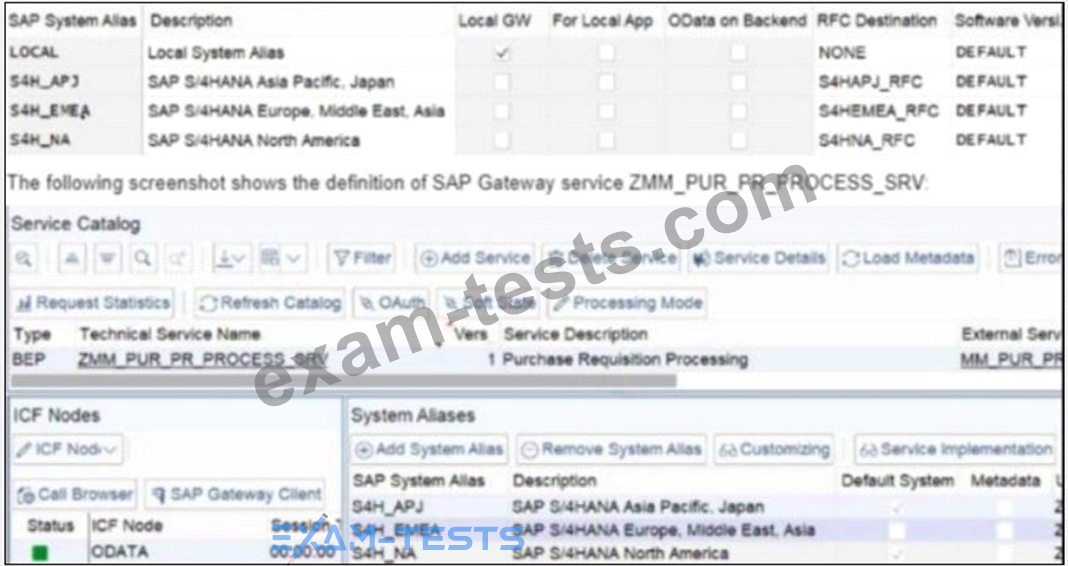Screen dimensions: 1068x566
Task: Click the Find Next icon
Action: [x=178, y=259]
